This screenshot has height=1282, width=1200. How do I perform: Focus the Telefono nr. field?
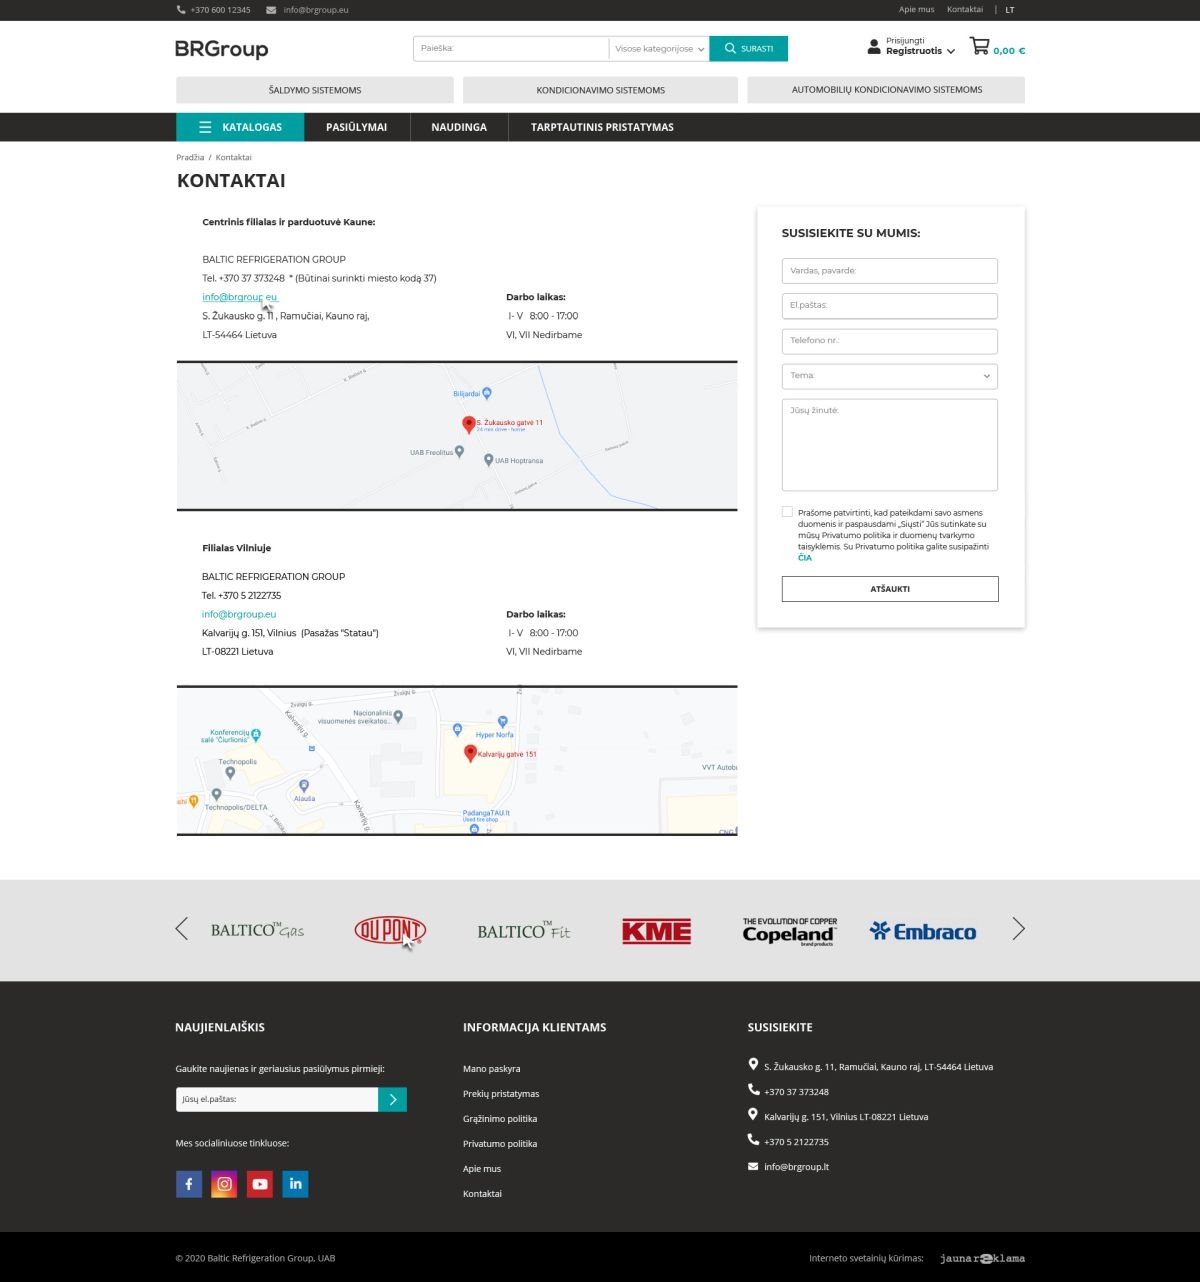pos(890,341)
